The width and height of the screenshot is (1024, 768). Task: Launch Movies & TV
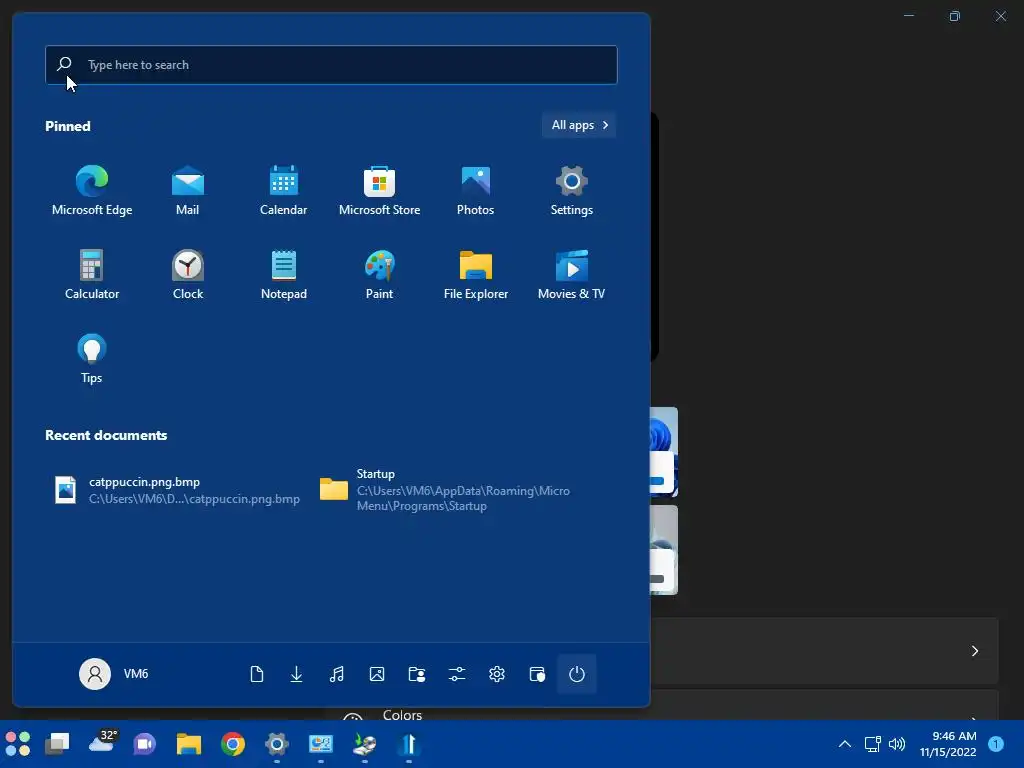tap(571, 274)
